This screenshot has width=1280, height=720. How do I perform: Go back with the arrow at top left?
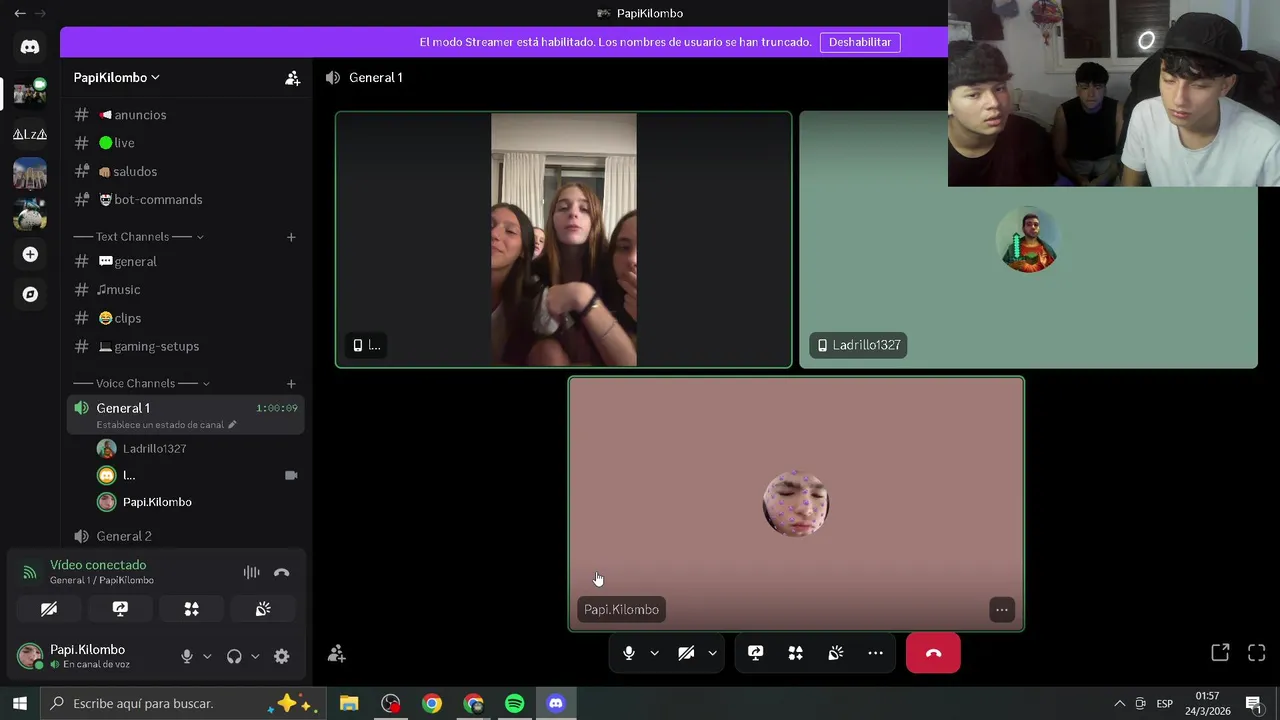pos(20,13)
